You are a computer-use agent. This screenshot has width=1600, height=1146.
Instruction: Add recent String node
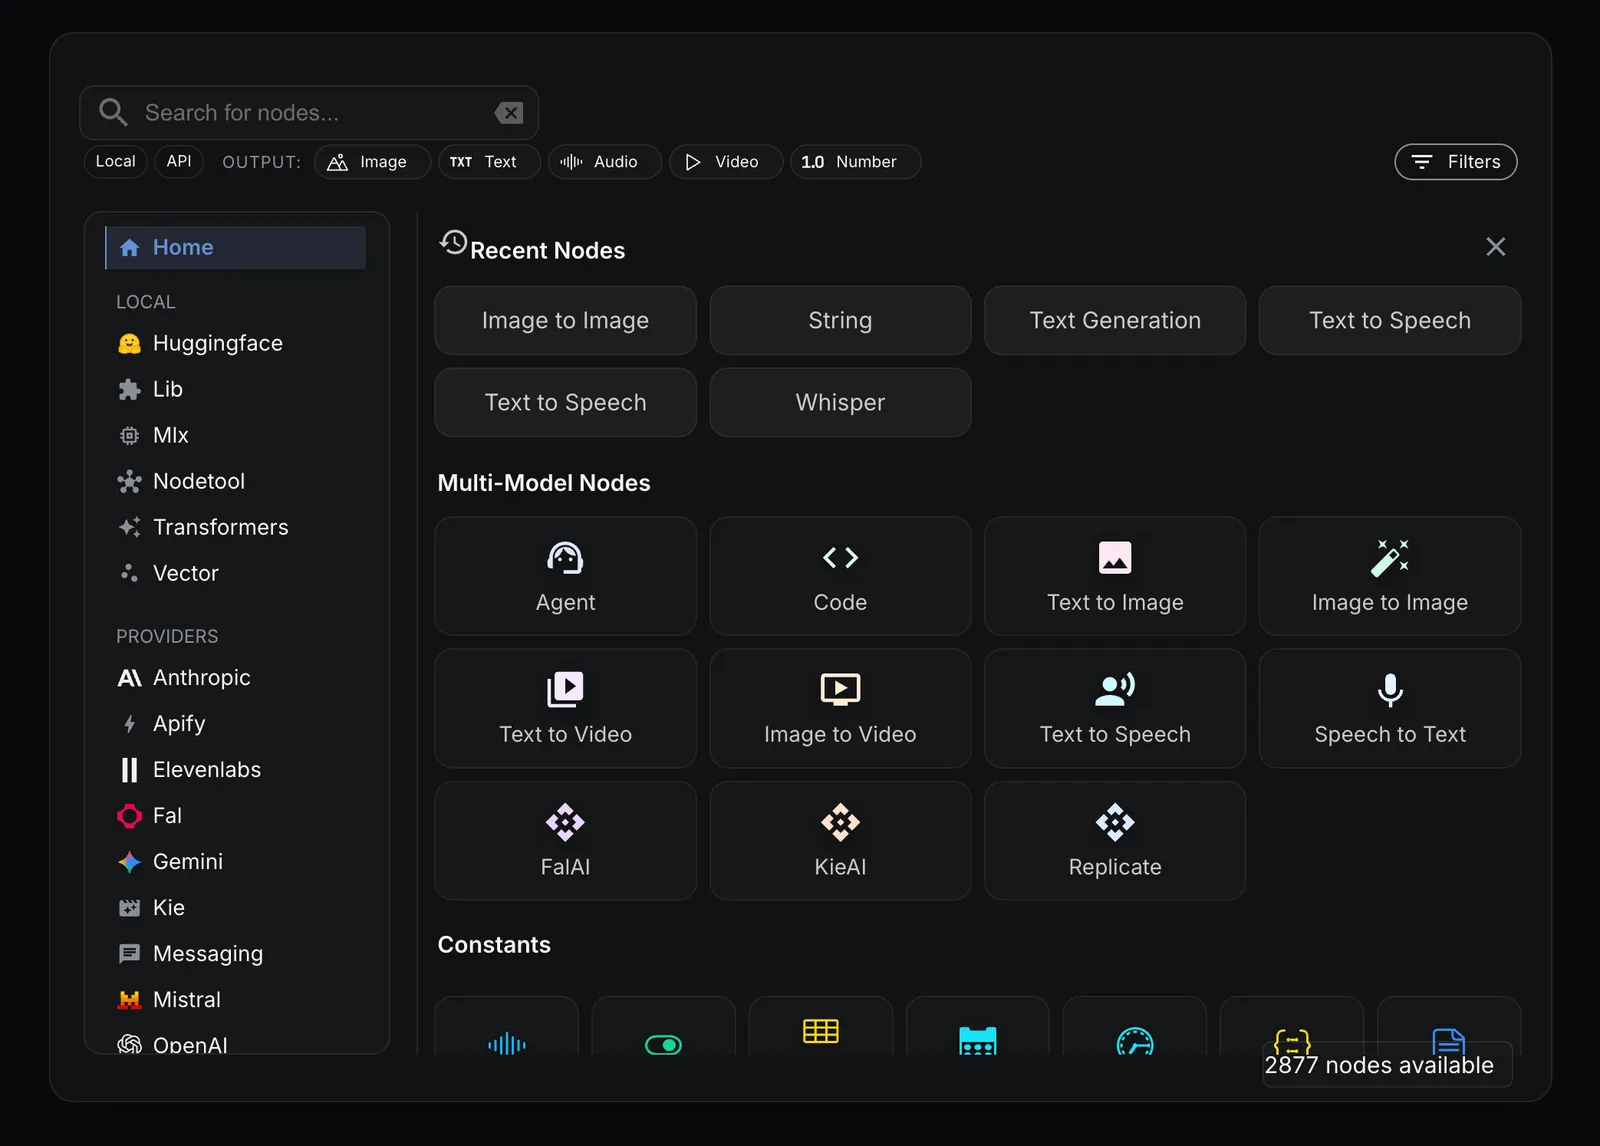tap(840, 320)
